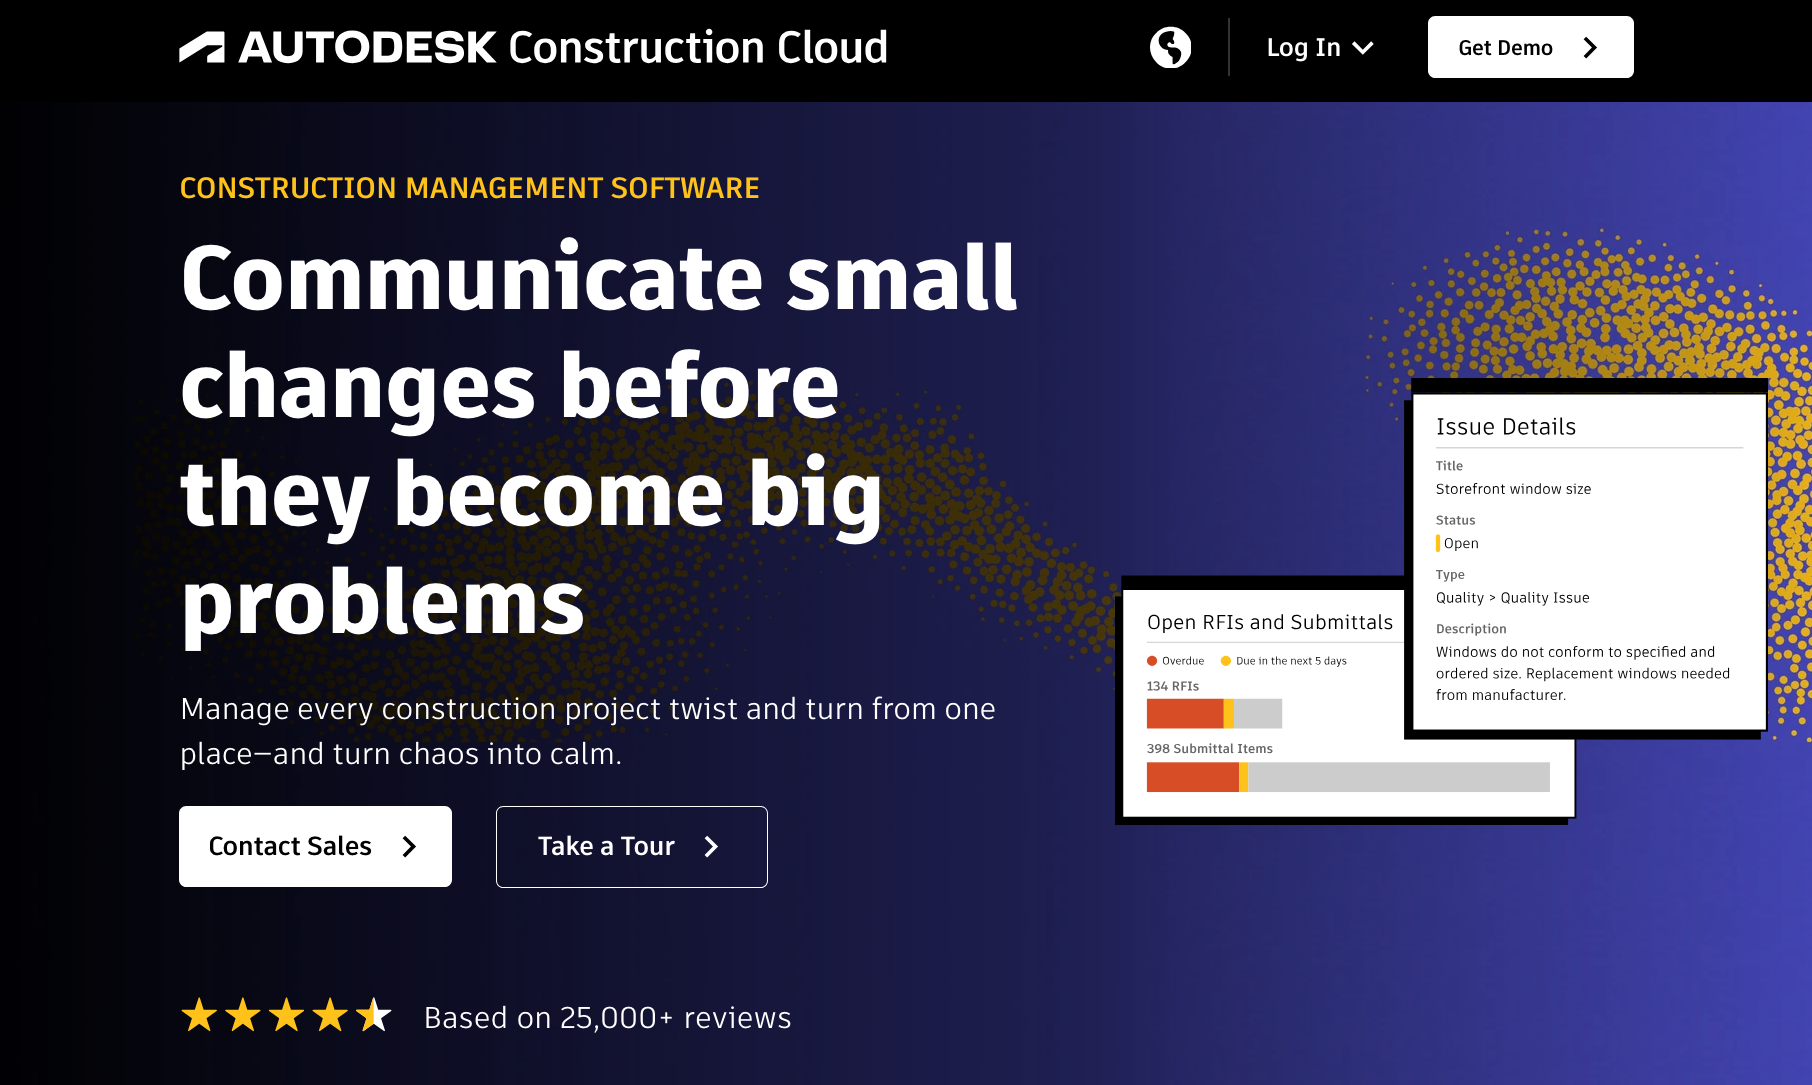This screenshot has width=1812, height=1085.
Task: Click the Issue Details card
Action: [1590, 562]
